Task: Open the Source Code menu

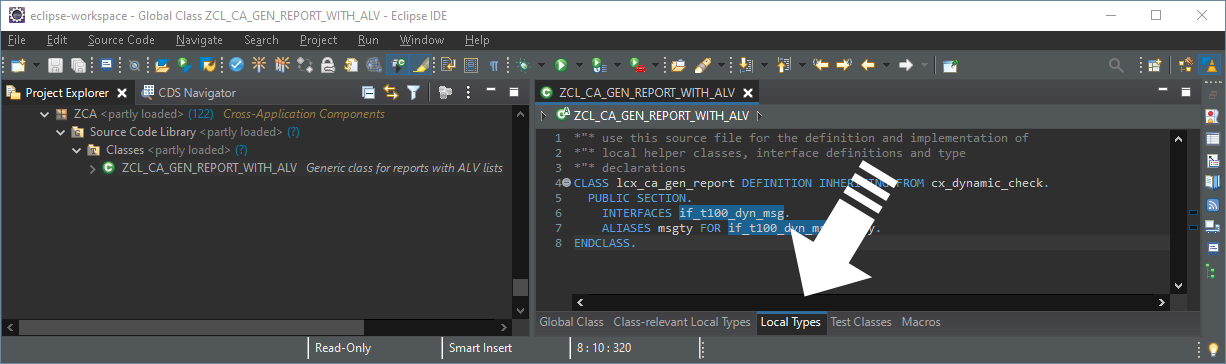Action: pyautogui.click(x=121, y=40)
